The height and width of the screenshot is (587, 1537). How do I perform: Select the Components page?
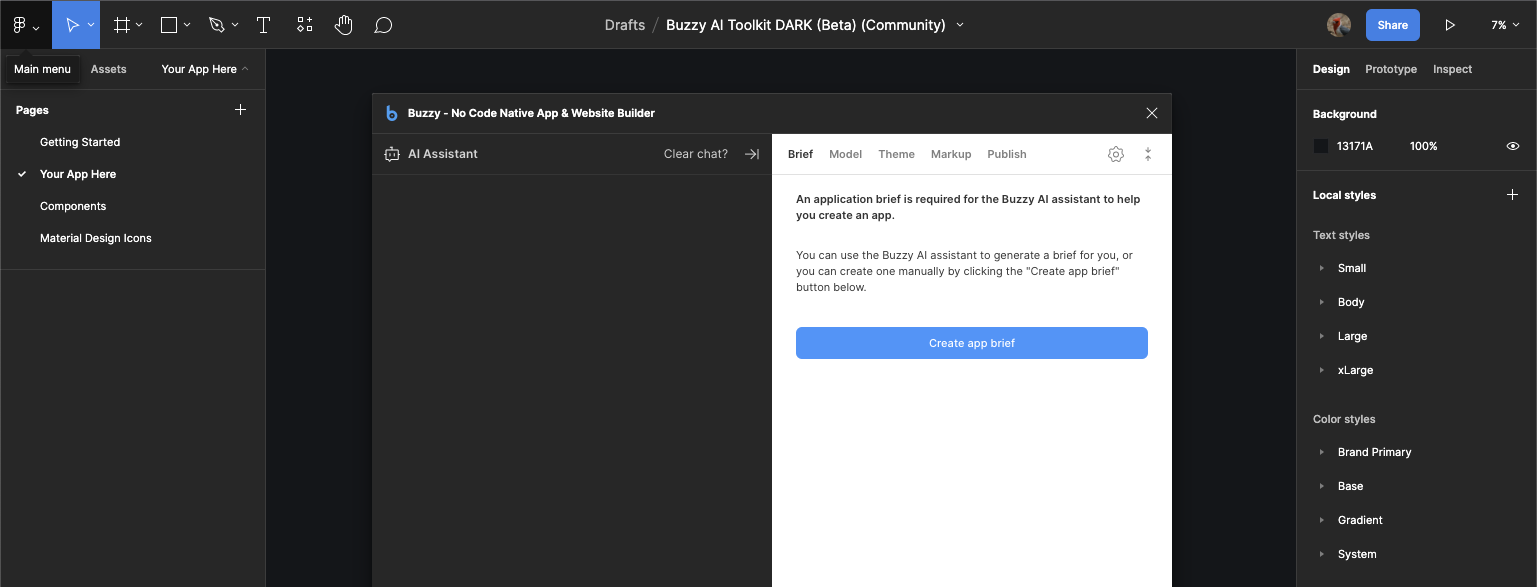tap(73, 206)
